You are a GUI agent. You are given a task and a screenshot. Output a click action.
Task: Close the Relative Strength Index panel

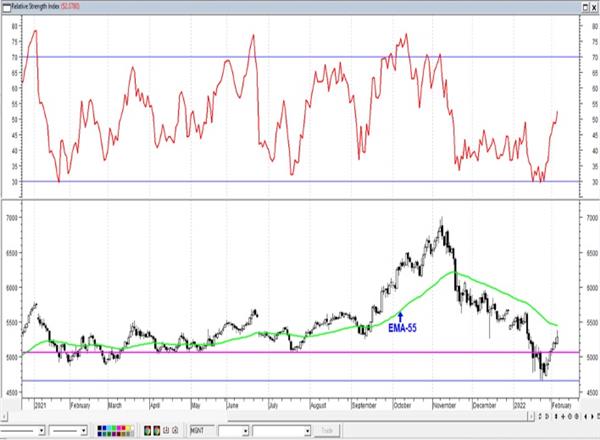point(594,7)
